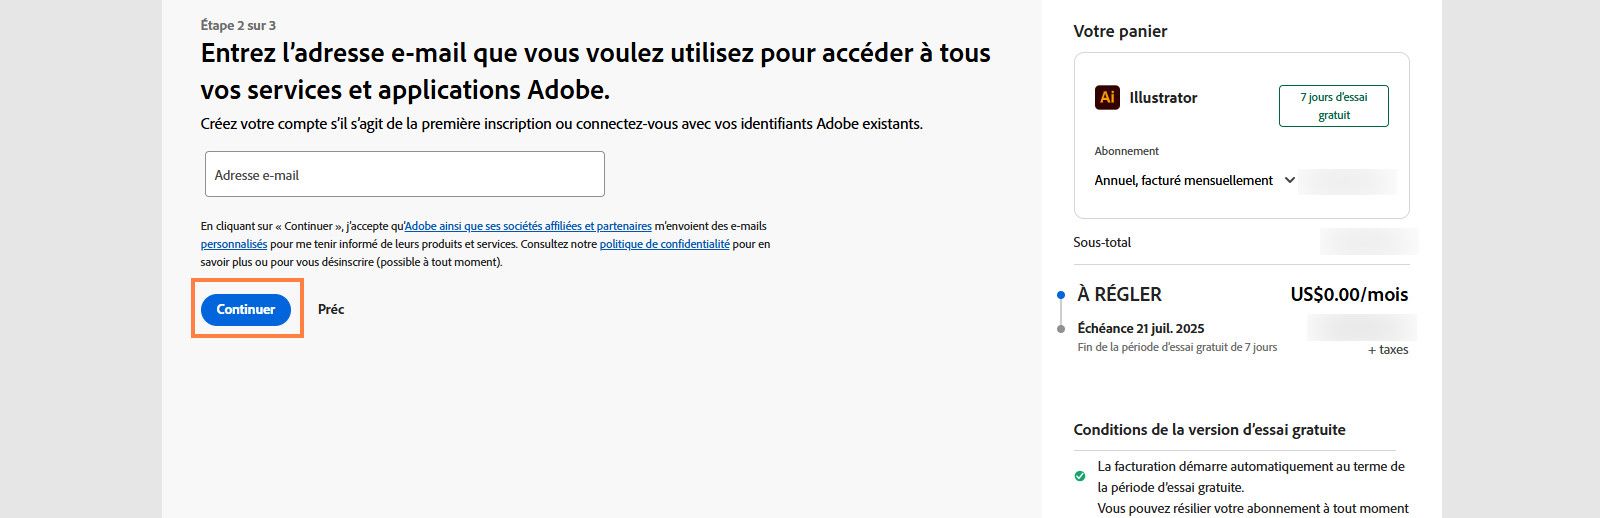Click the Conditions de la version d'essai heading
This screenshot has width=1600, height=518.
click(x=1209, y=429)
